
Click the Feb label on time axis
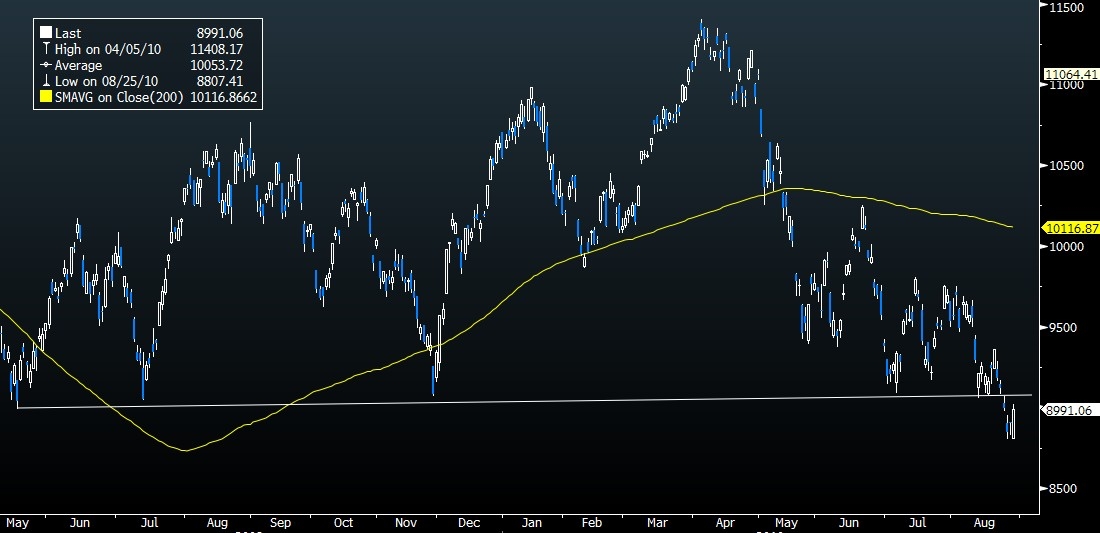point(590,522)
